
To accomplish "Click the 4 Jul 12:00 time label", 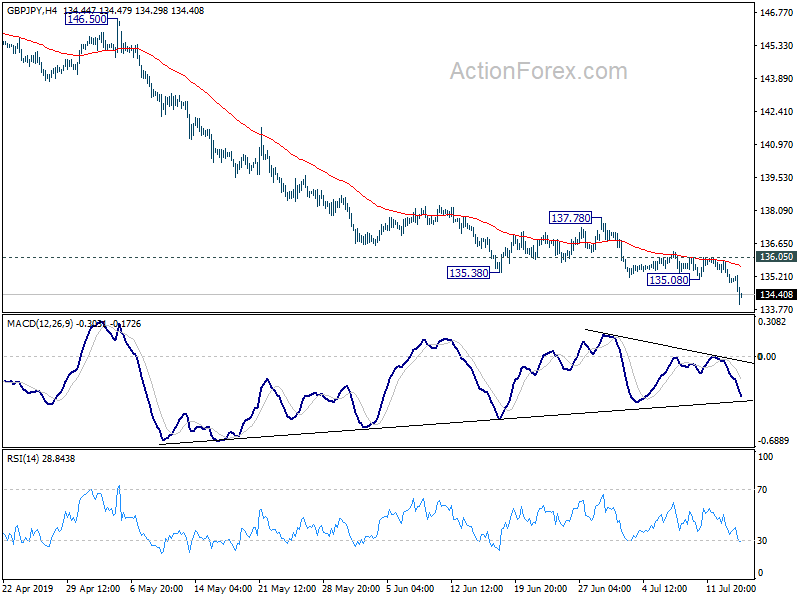I will (665, 589).
